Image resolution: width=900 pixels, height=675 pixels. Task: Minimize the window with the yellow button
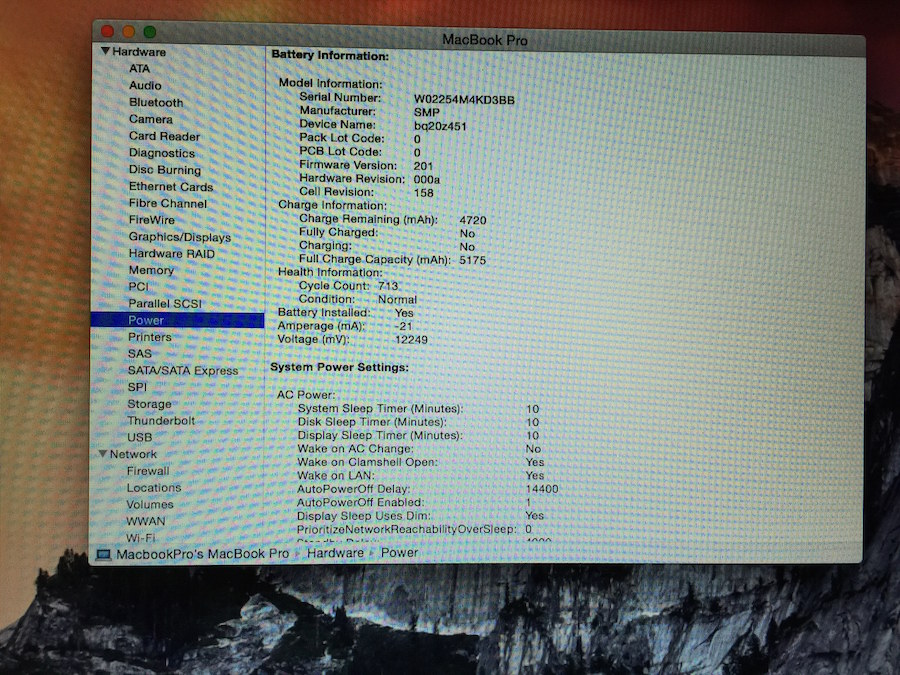[129, 31]
